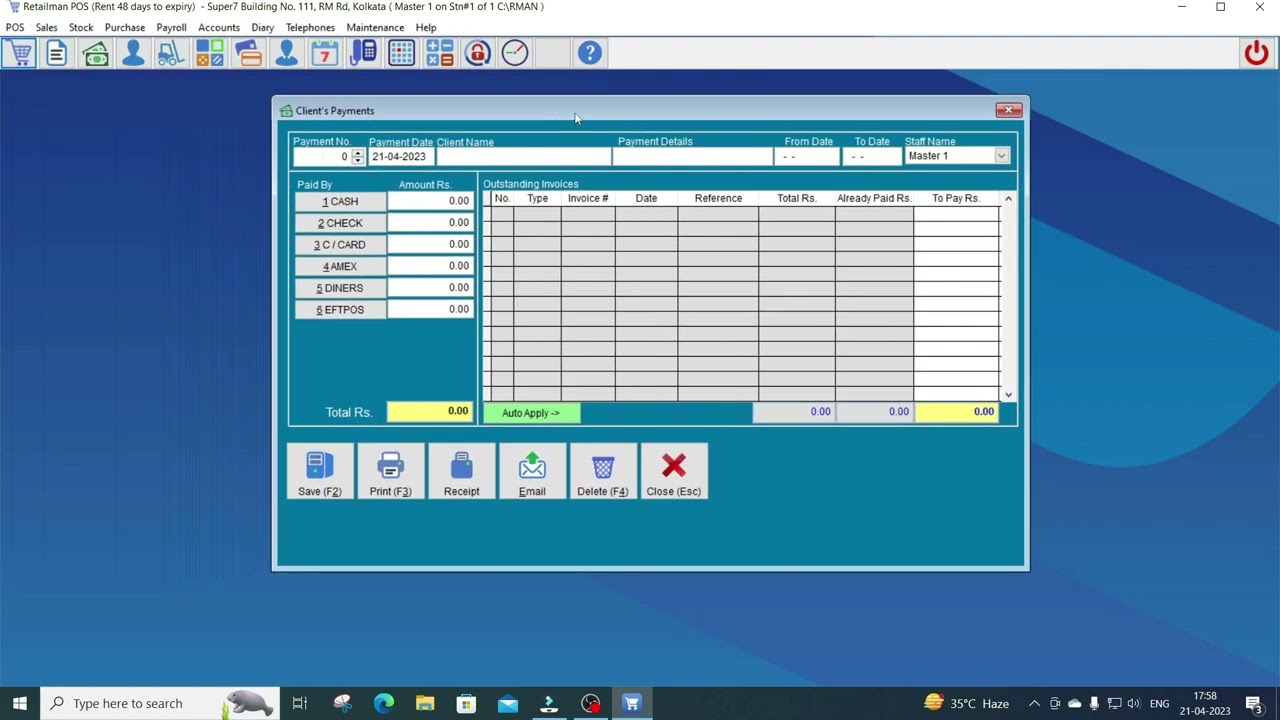
Task: Click the colored squares categories icon
Action: [210, 53]
